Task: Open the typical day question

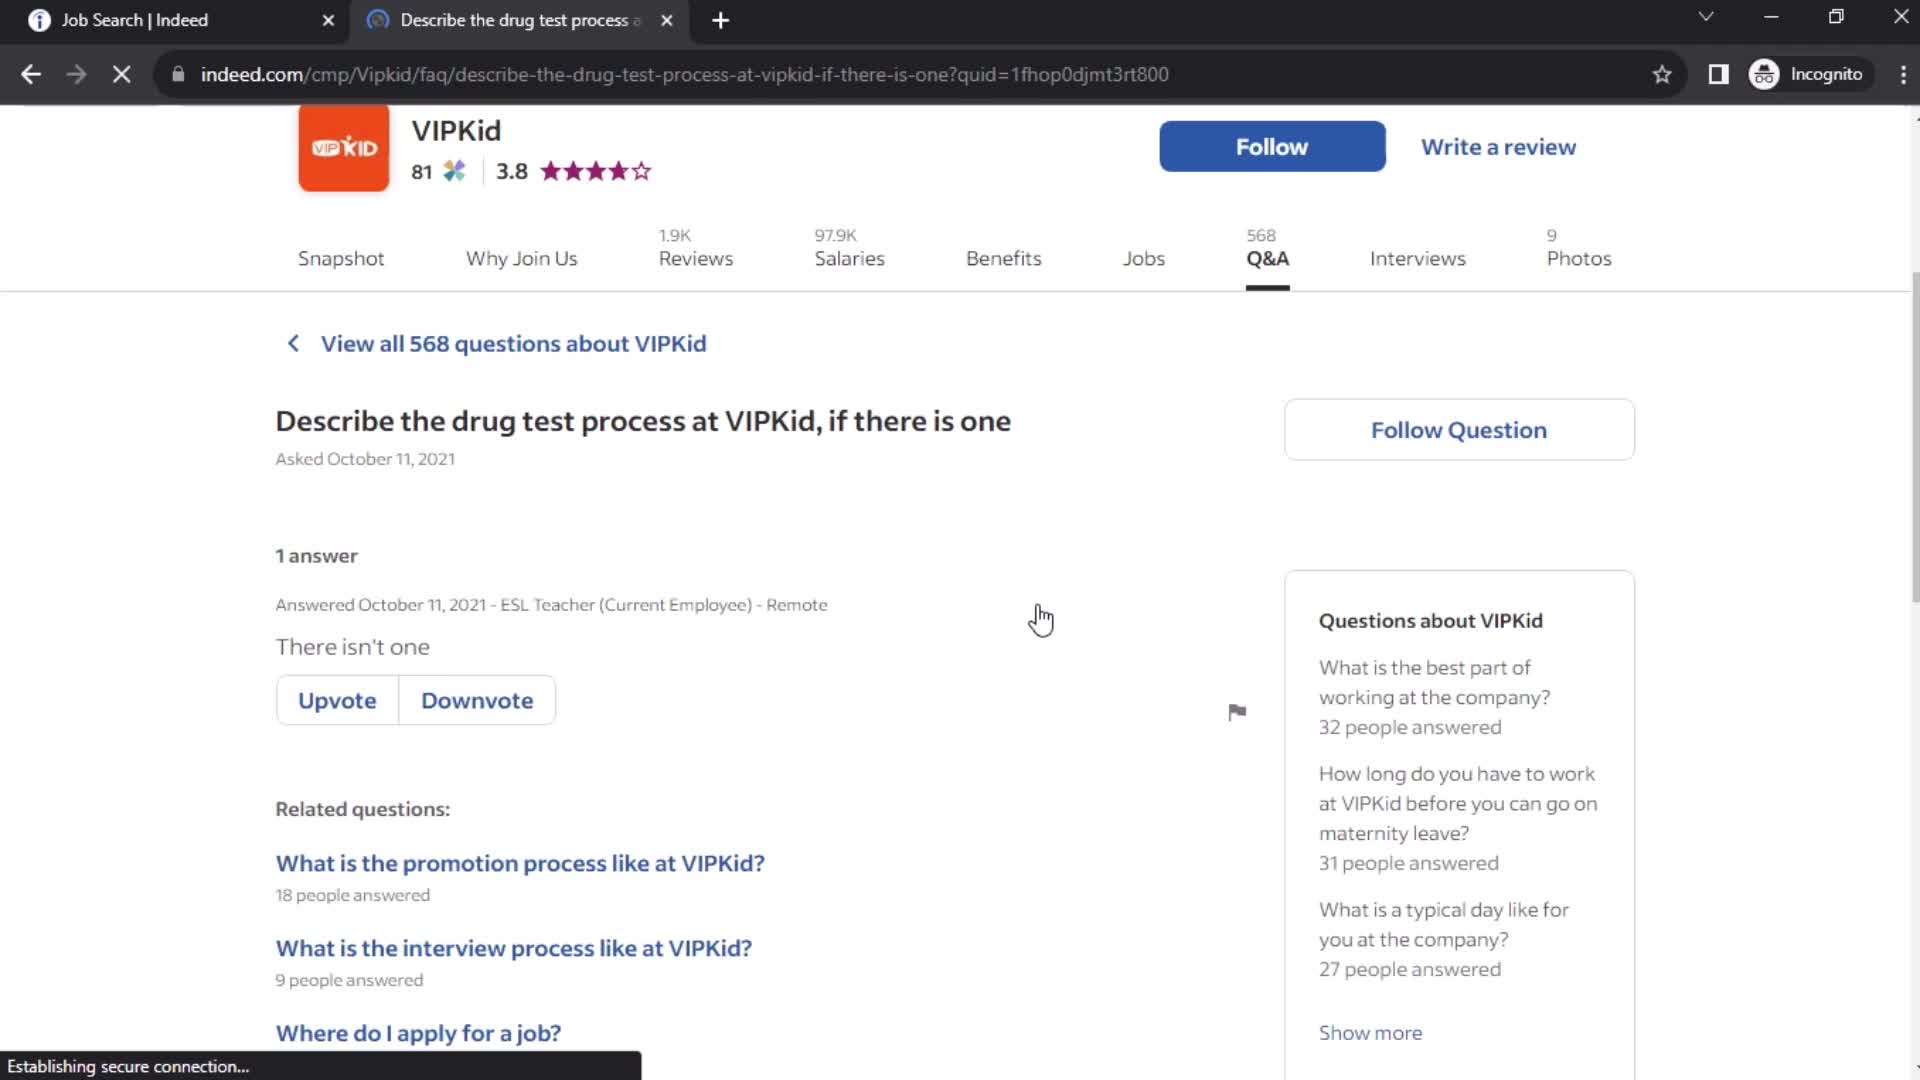Action: [x=1444, y=924]
